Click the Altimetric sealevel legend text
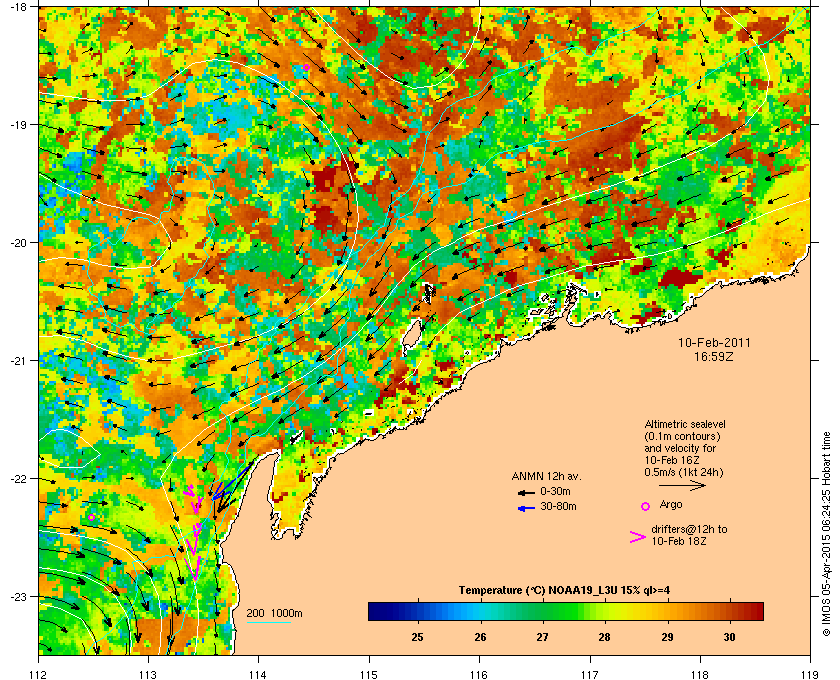Image resolution: width=840 pixels, height=680 pixels. (x=685, y=424)
